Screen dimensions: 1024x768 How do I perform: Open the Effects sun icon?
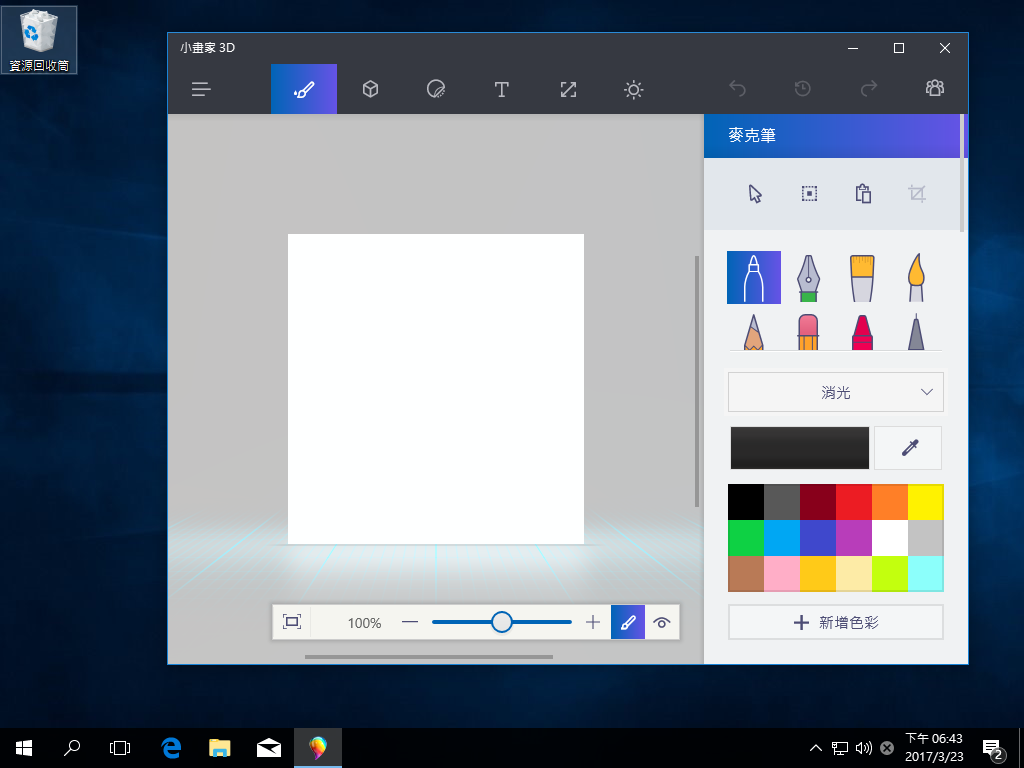[633, 89]
